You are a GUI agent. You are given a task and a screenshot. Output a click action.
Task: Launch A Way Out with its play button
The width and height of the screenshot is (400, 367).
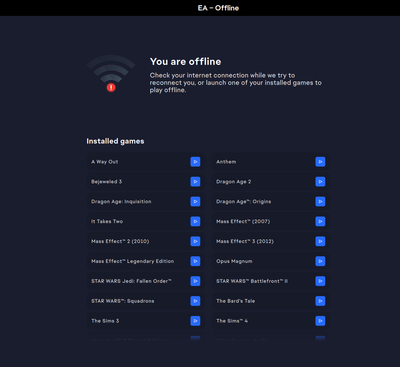(195, 162)
